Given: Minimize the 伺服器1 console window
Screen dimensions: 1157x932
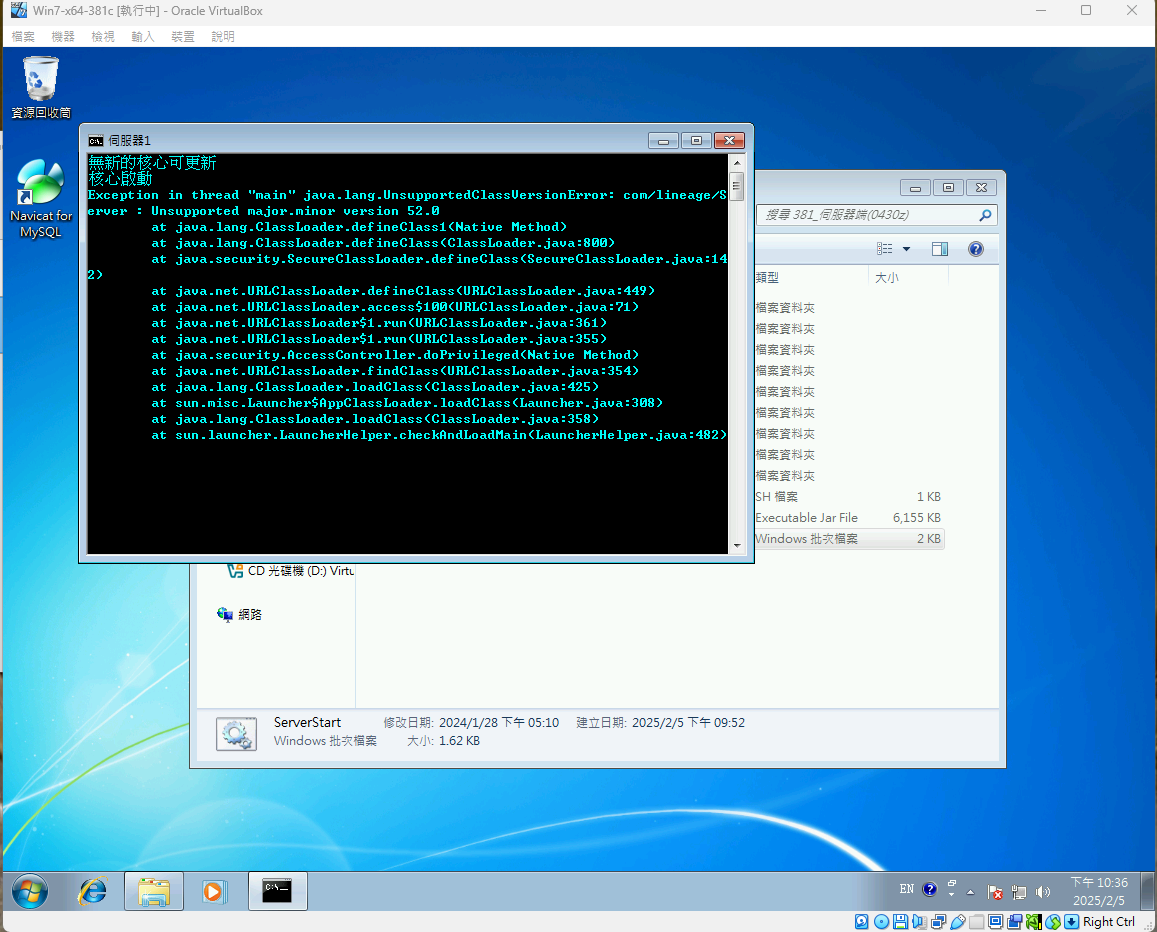Looking at the screenshot, I should [663, 140].
